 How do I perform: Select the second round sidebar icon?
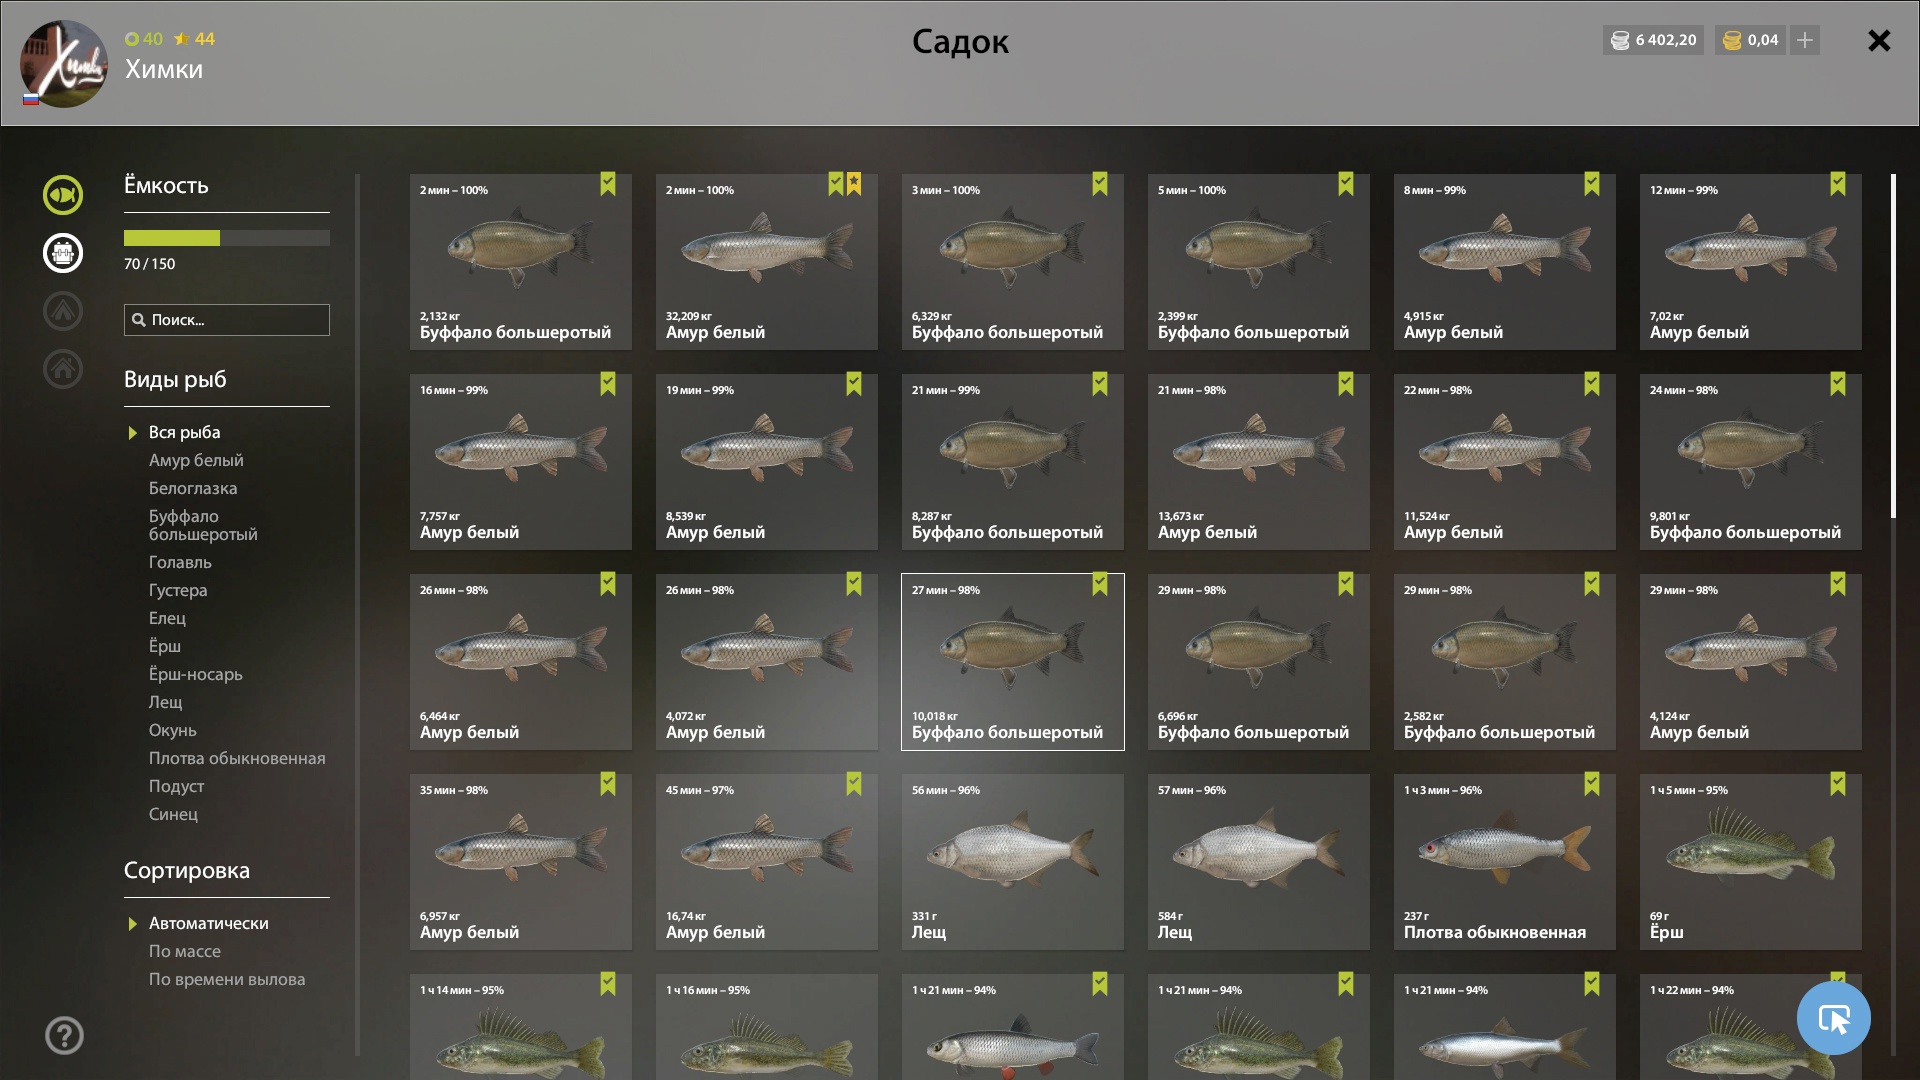[x=63, y=253]
